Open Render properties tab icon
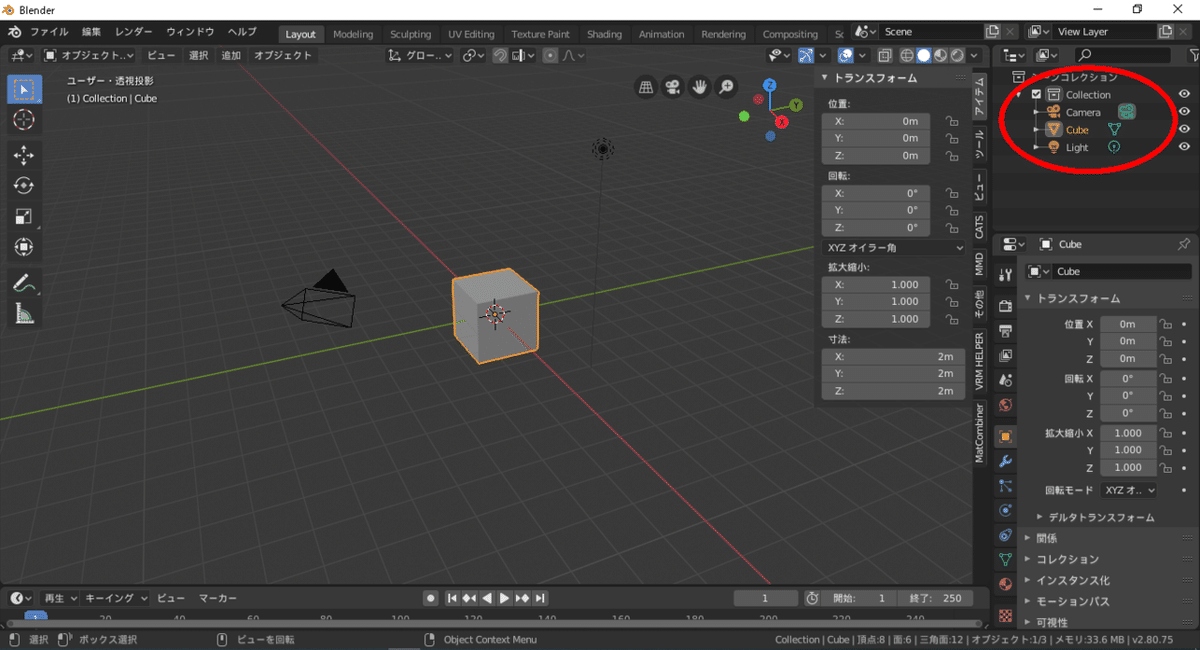The image size is (1200, 650). tap(1005, 306)
